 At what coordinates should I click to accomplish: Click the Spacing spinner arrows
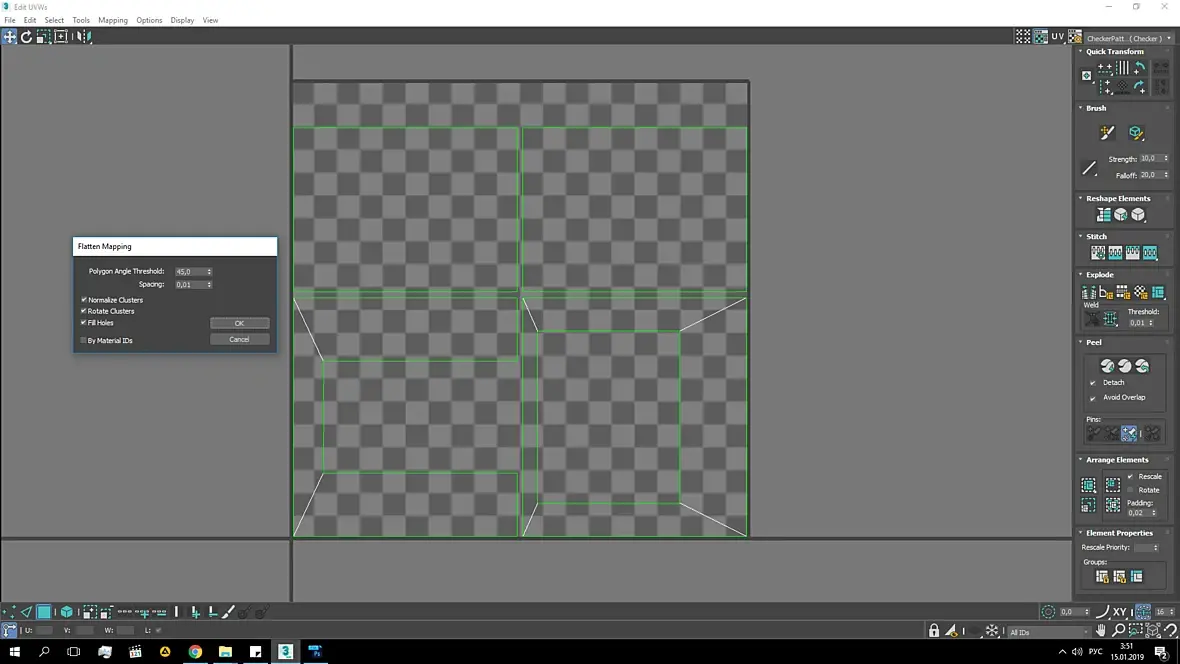click(209, 285)
